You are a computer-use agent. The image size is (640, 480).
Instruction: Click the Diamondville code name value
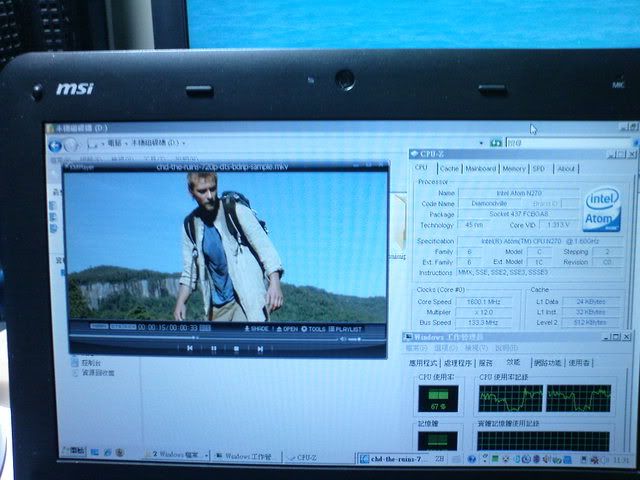click(x=489, y=203)
